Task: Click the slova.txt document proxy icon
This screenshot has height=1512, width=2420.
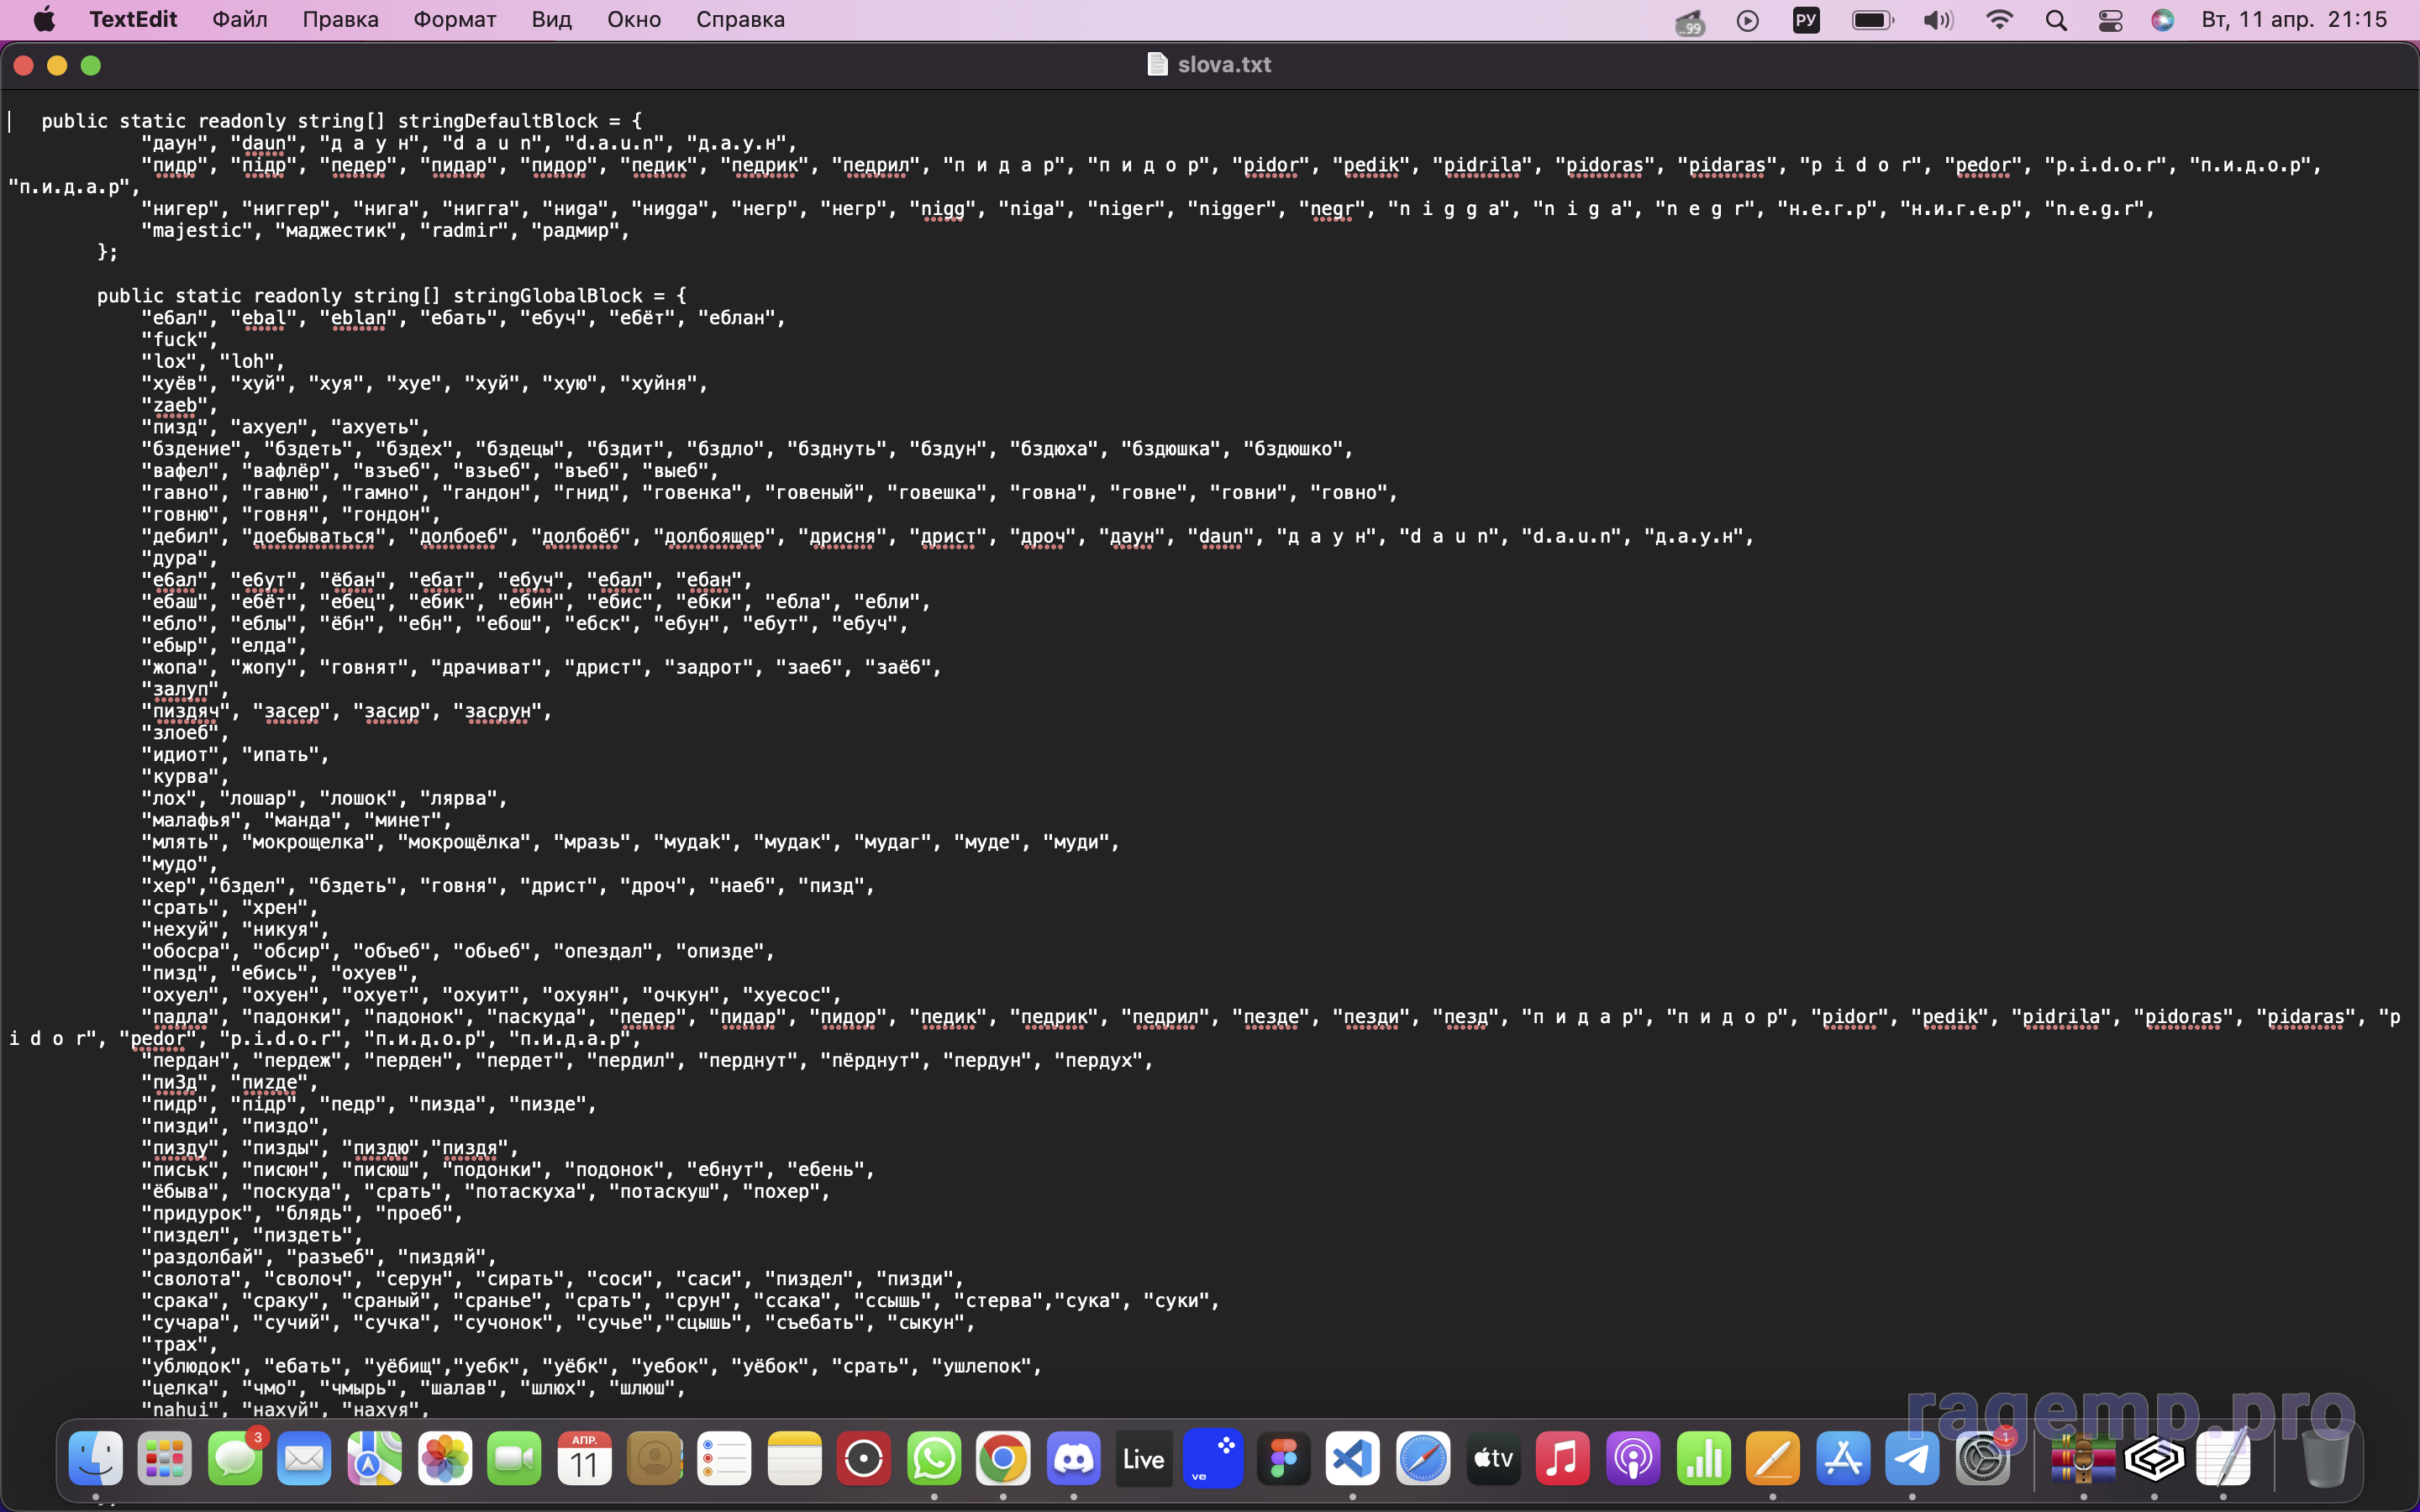Action: coord(1157,64)
